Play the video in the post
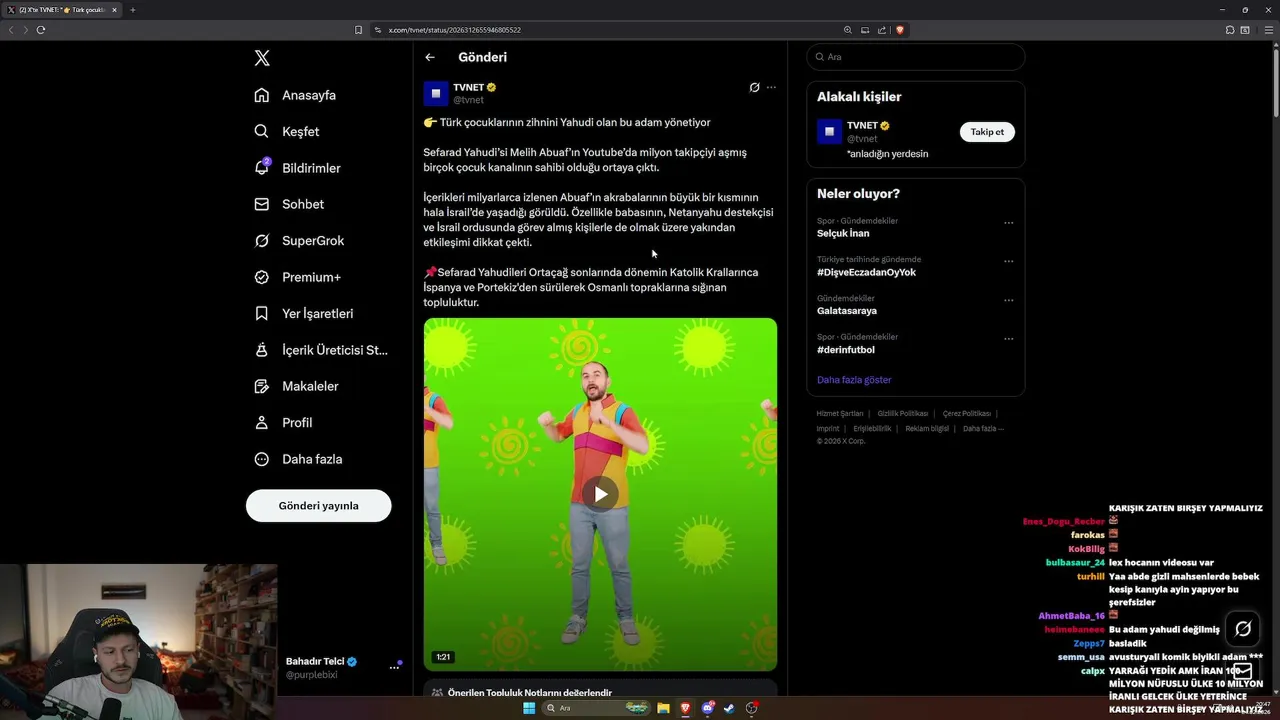 (x=600, y=494)
